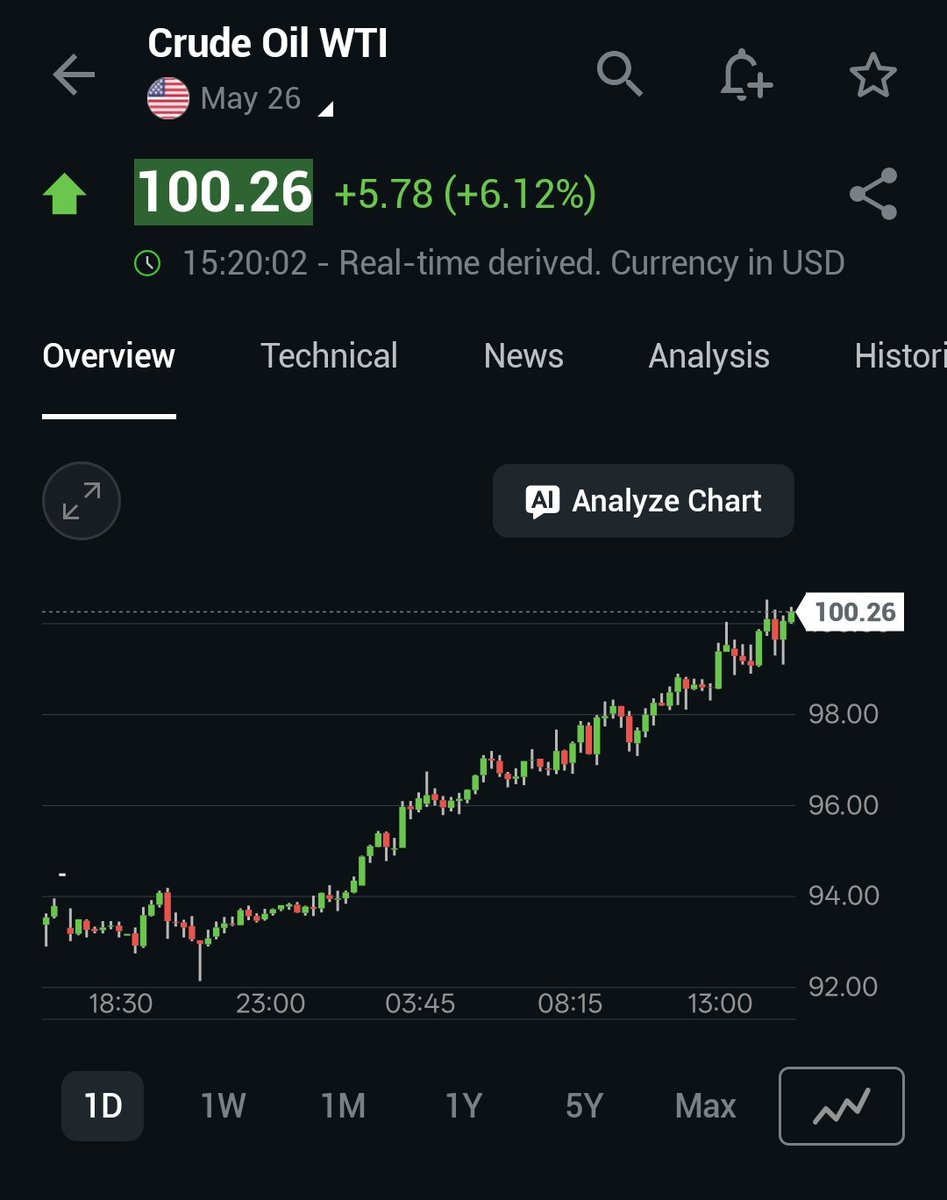The height and width of the screenshot is (1200, 947).
Task: Select the 1Y timeframe
Action: (x=464, y=1106)
